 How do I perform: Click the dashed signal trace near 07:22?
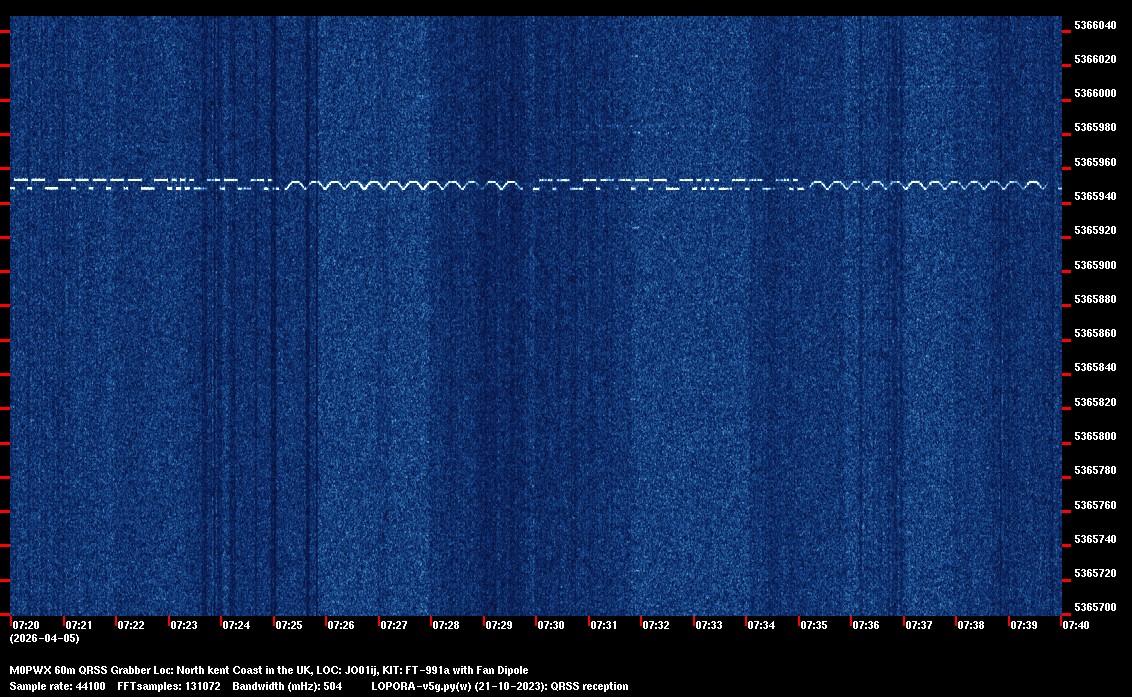click(x=130, y=183)
